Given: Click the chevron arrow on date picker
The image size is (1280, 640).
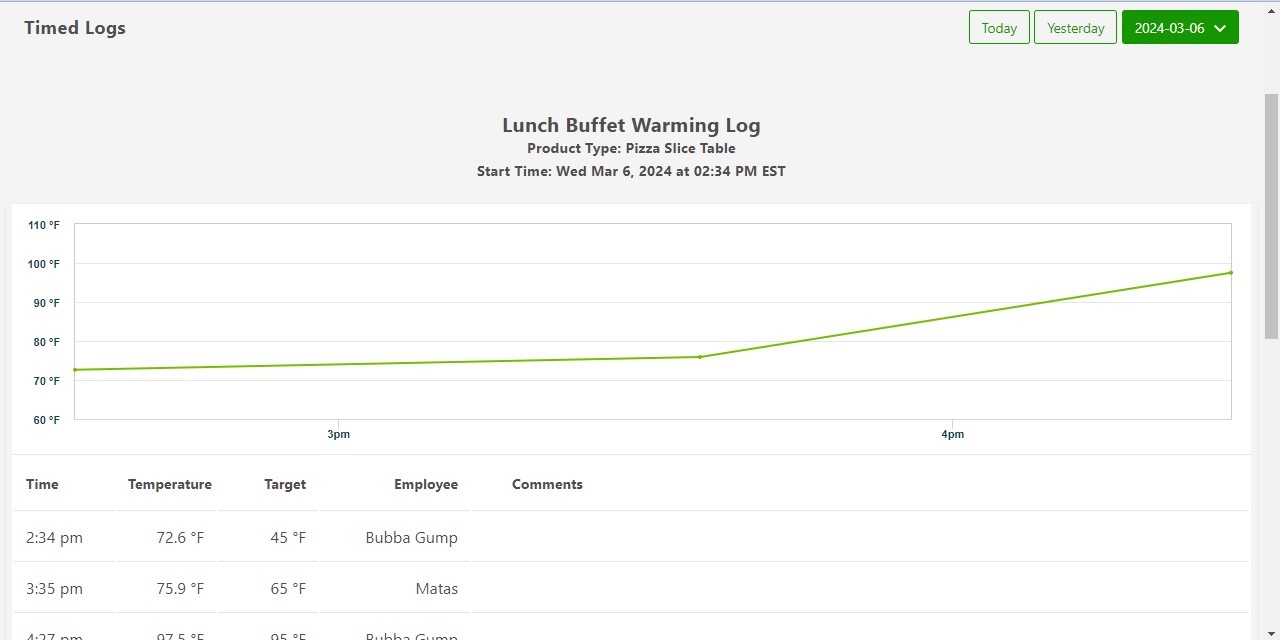Looking at the screenshot, I should pos(1220,28).
